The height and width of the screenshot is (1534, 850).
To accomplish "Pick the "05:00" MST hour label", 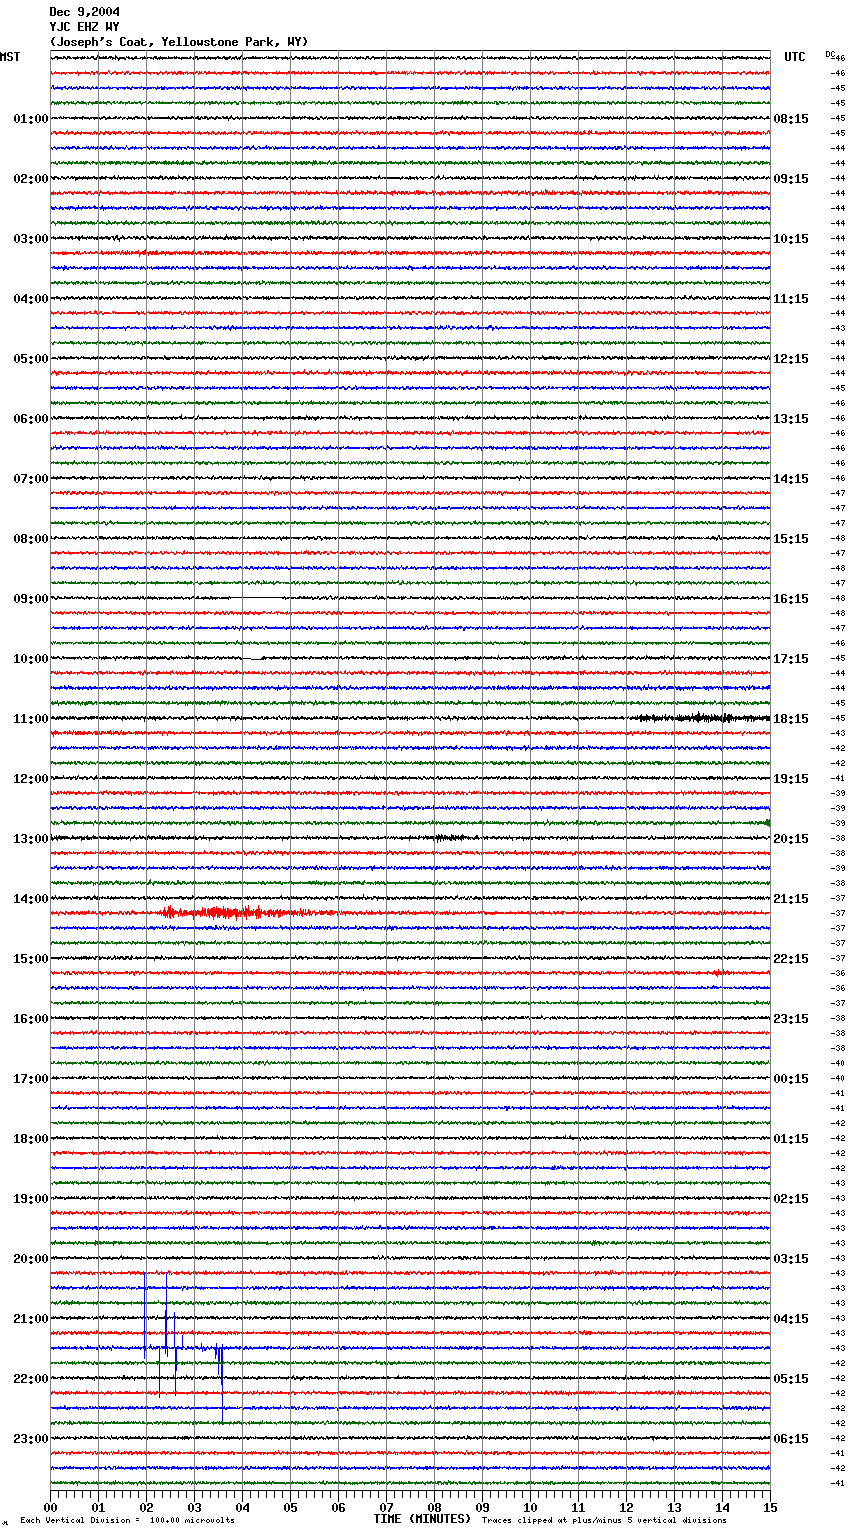I will (x=31, y=359).
